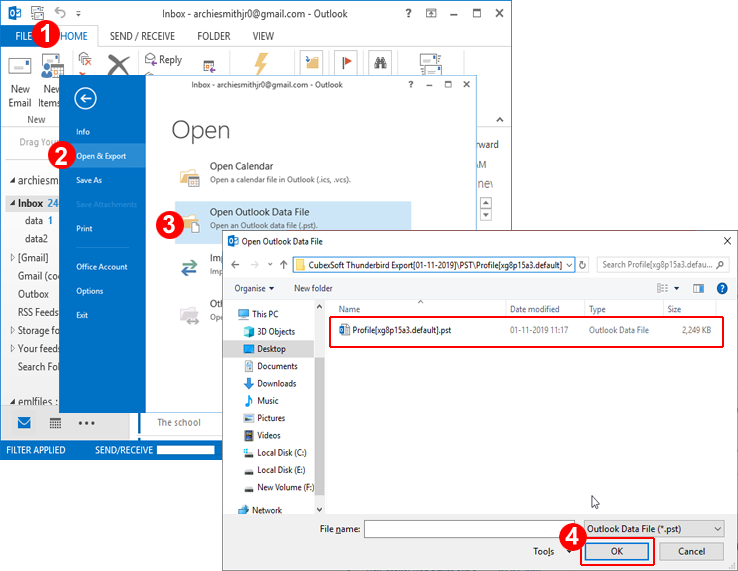Screen dimensions: 738x571
Task: Choose Print in Backstage menu
Action: [84, 229]
